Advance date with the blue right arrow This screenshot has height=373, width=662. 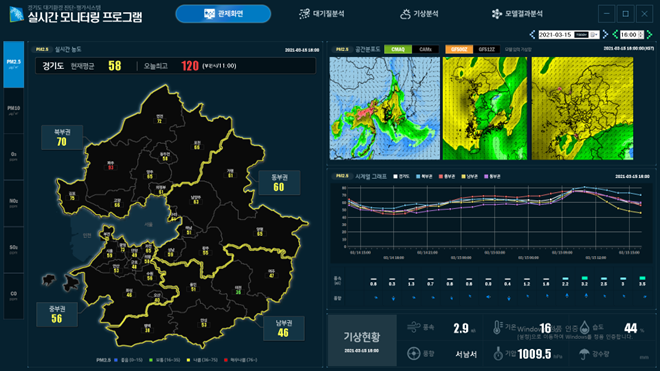pos(605,34)
